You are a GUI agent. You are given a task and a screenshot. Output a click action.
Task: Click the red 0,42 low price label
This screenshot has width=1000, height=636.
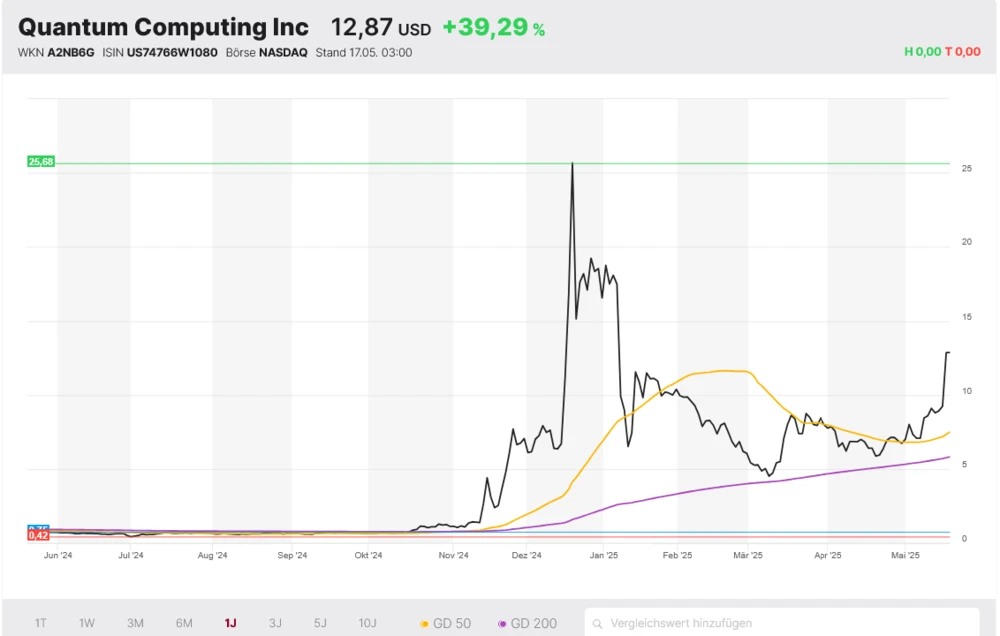[39, 536]
